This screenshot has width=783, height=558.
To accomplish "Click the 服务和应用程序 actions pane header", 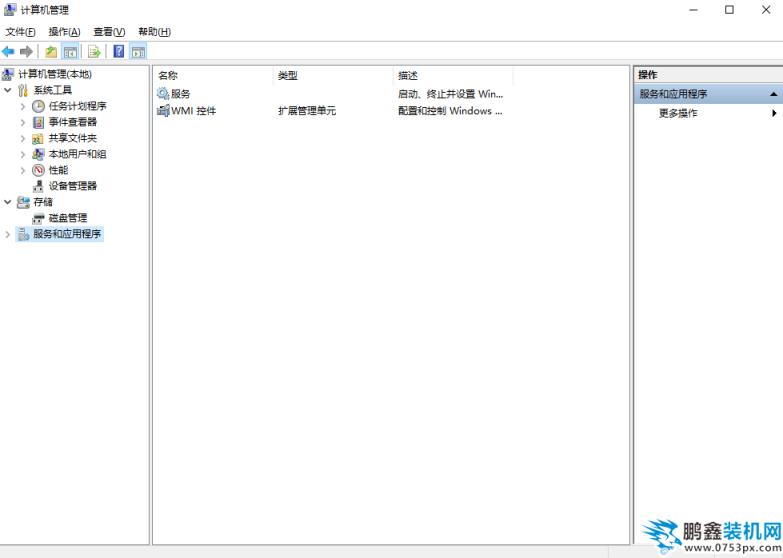I will click(x=708, y=94).
